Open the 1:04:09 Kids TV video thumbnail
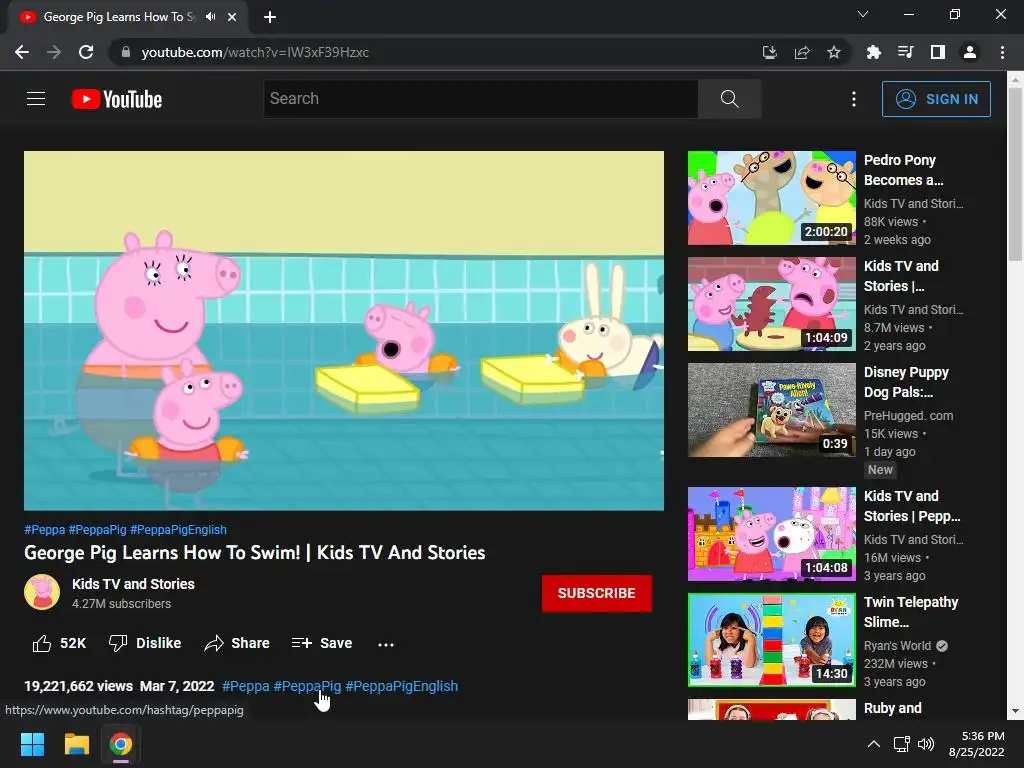The width and height of the screenshot is (1024, 768). (x=771, y=304)
